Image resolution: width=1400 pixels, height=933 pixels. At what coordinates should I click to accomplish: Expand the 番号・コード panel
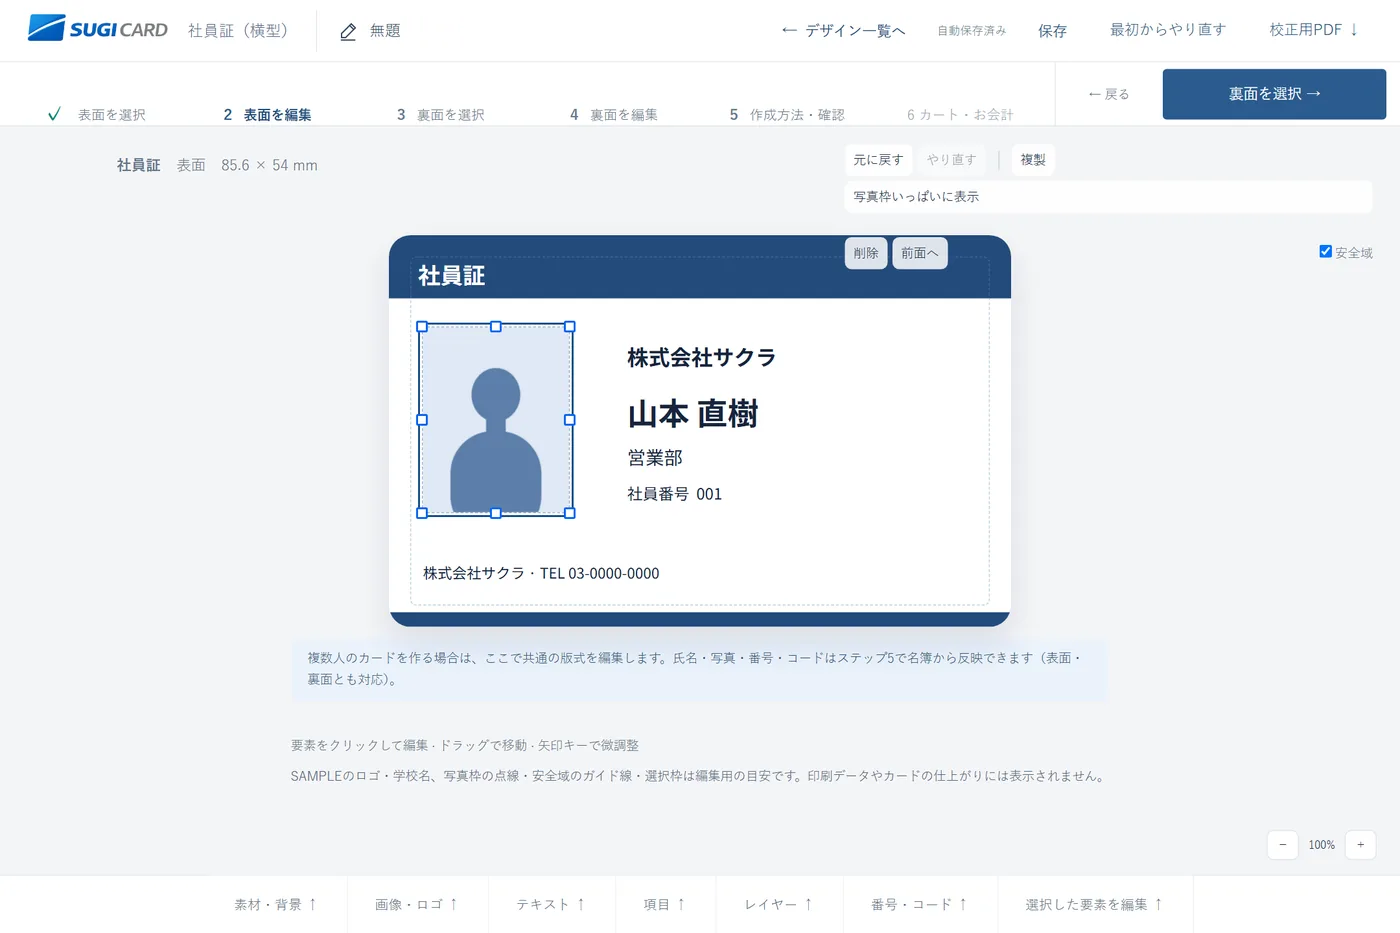[x=920, y=905]
